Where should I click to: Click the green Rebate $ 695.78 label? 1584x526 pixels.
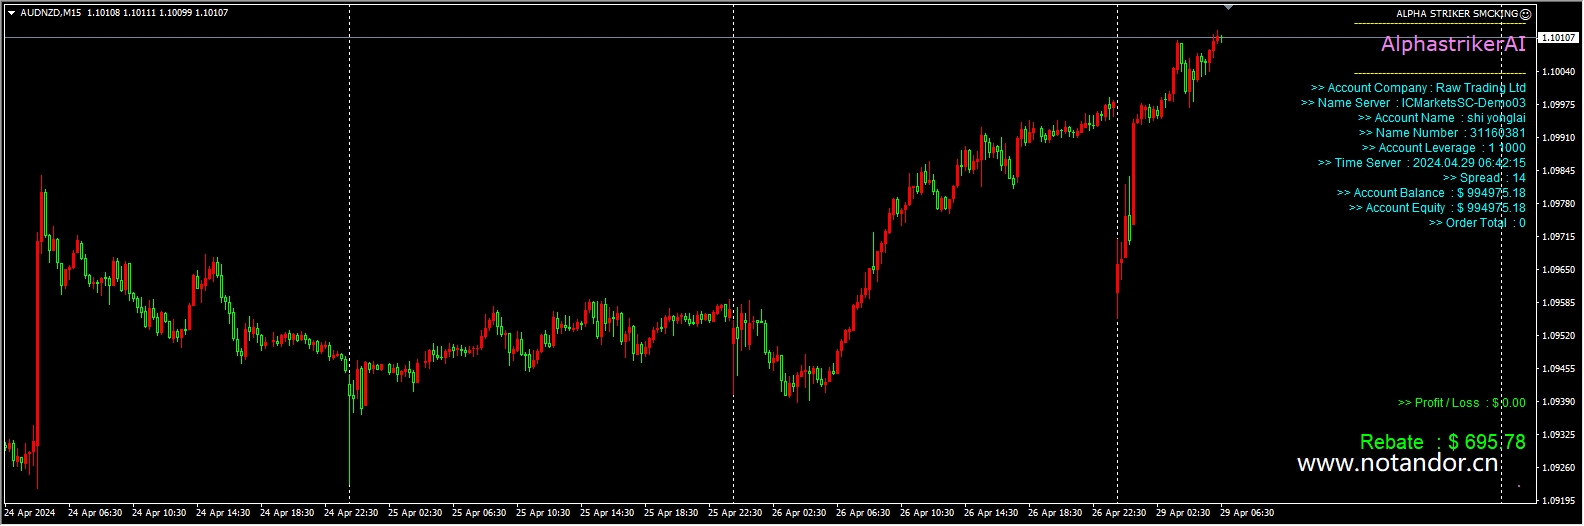point(1442,442)
